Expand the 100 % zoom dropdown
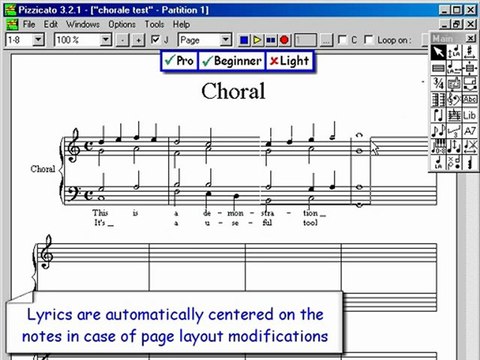The width and height of the screenshot is (480, 360). pos(105,40)
